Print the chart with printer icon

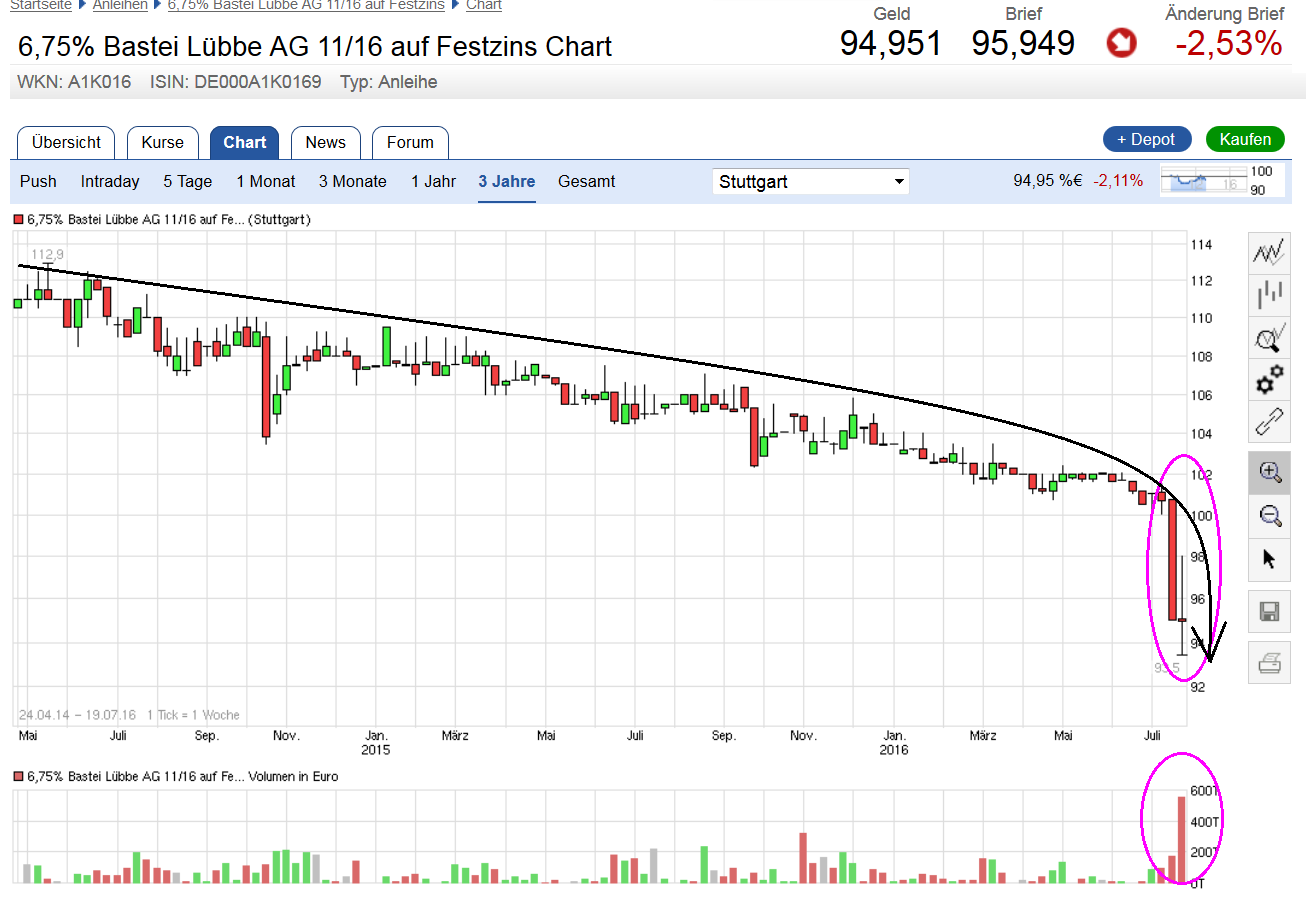[x=1269, y=663]
